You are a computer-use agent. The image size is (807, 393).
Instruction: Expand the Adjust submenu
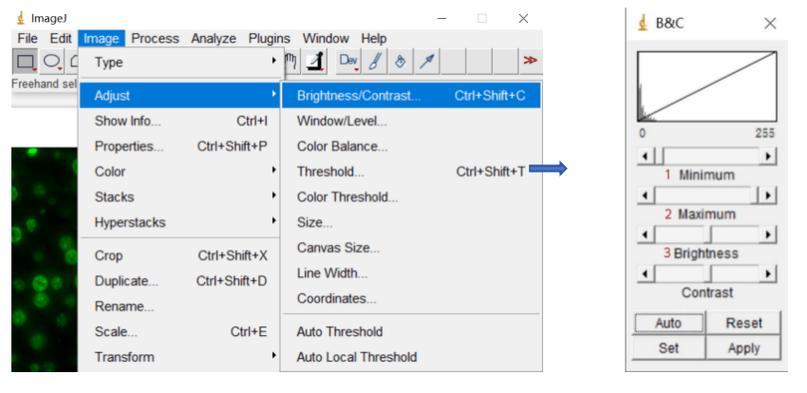pos(180,96)
